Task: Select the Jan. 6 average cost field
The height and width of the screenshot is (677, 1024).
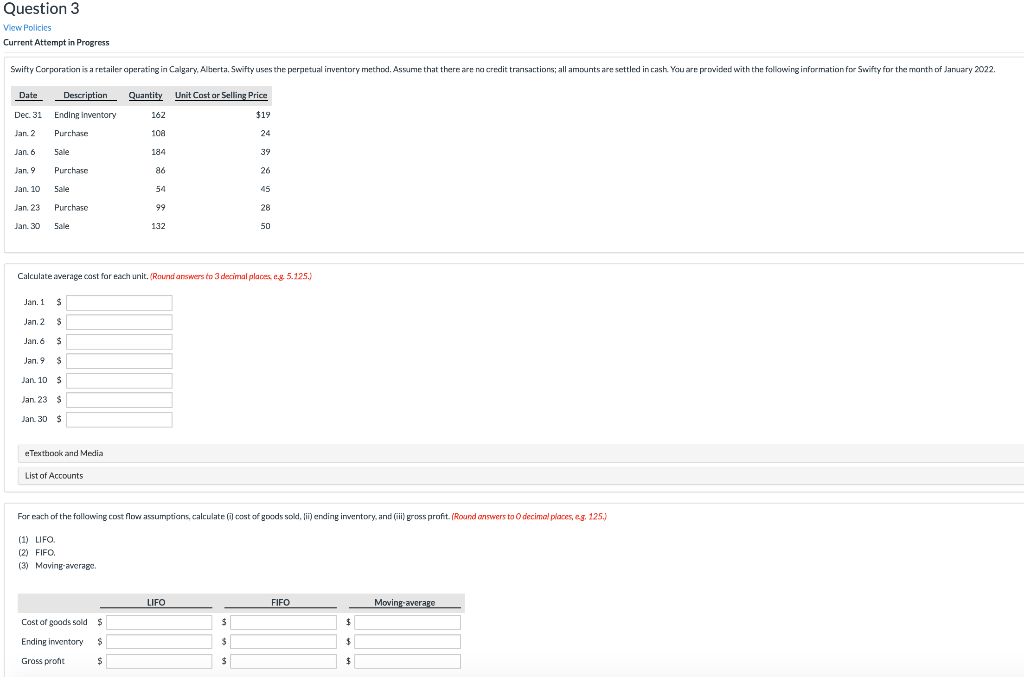Action: pos(119,341)
